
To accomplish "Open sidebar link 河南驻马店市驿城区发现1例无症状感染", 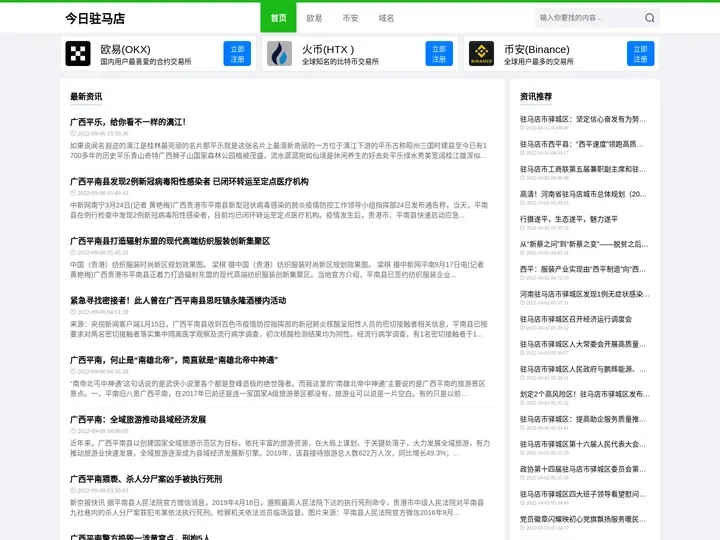I will click(x=585, y=294).
